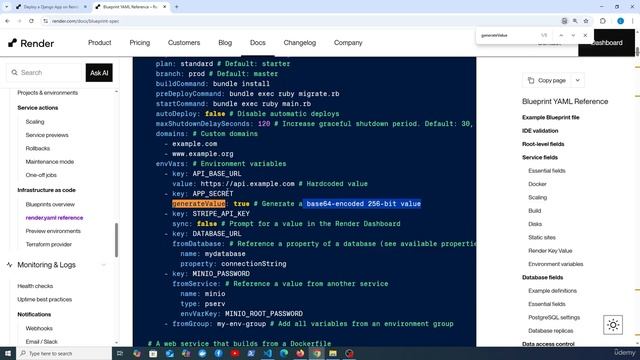Open the Chrome extensions icon

[x=603, y=21]
